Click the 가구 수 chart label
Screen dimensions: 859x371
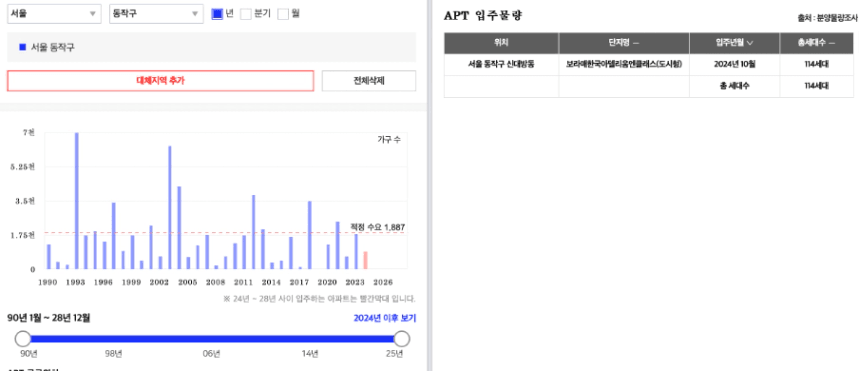point(389,140)
